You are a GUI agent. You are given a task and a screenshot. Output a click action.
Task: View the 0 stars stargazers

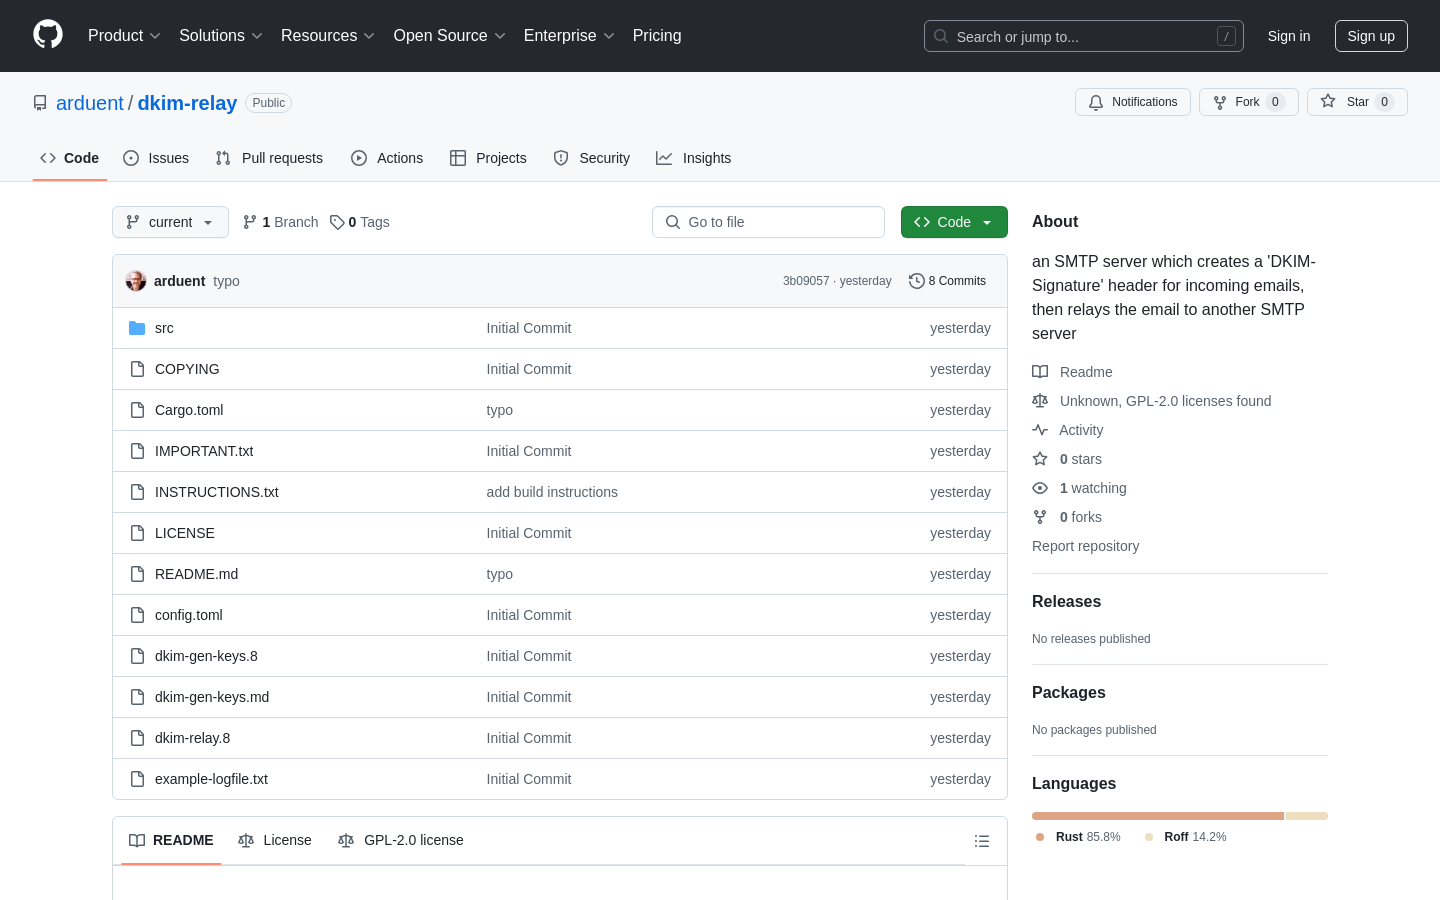1067,459
